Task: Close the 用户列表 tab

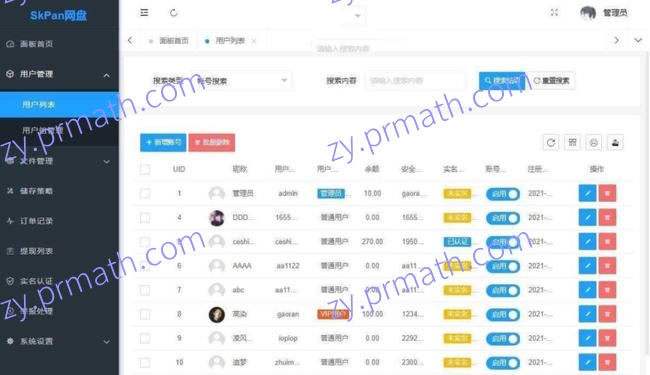Action: (x=254, y=41)
